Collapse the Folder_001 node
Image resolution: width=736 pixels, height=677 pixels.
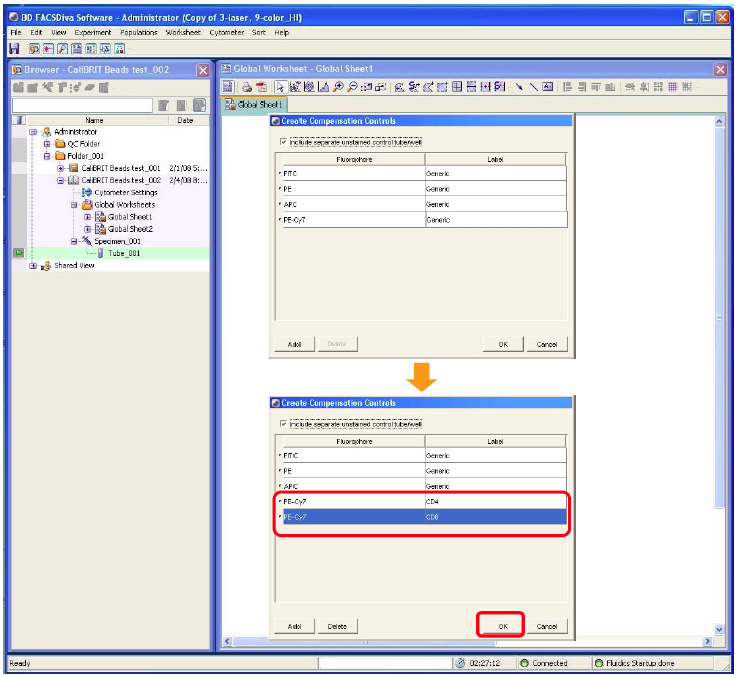coord(47,156)
